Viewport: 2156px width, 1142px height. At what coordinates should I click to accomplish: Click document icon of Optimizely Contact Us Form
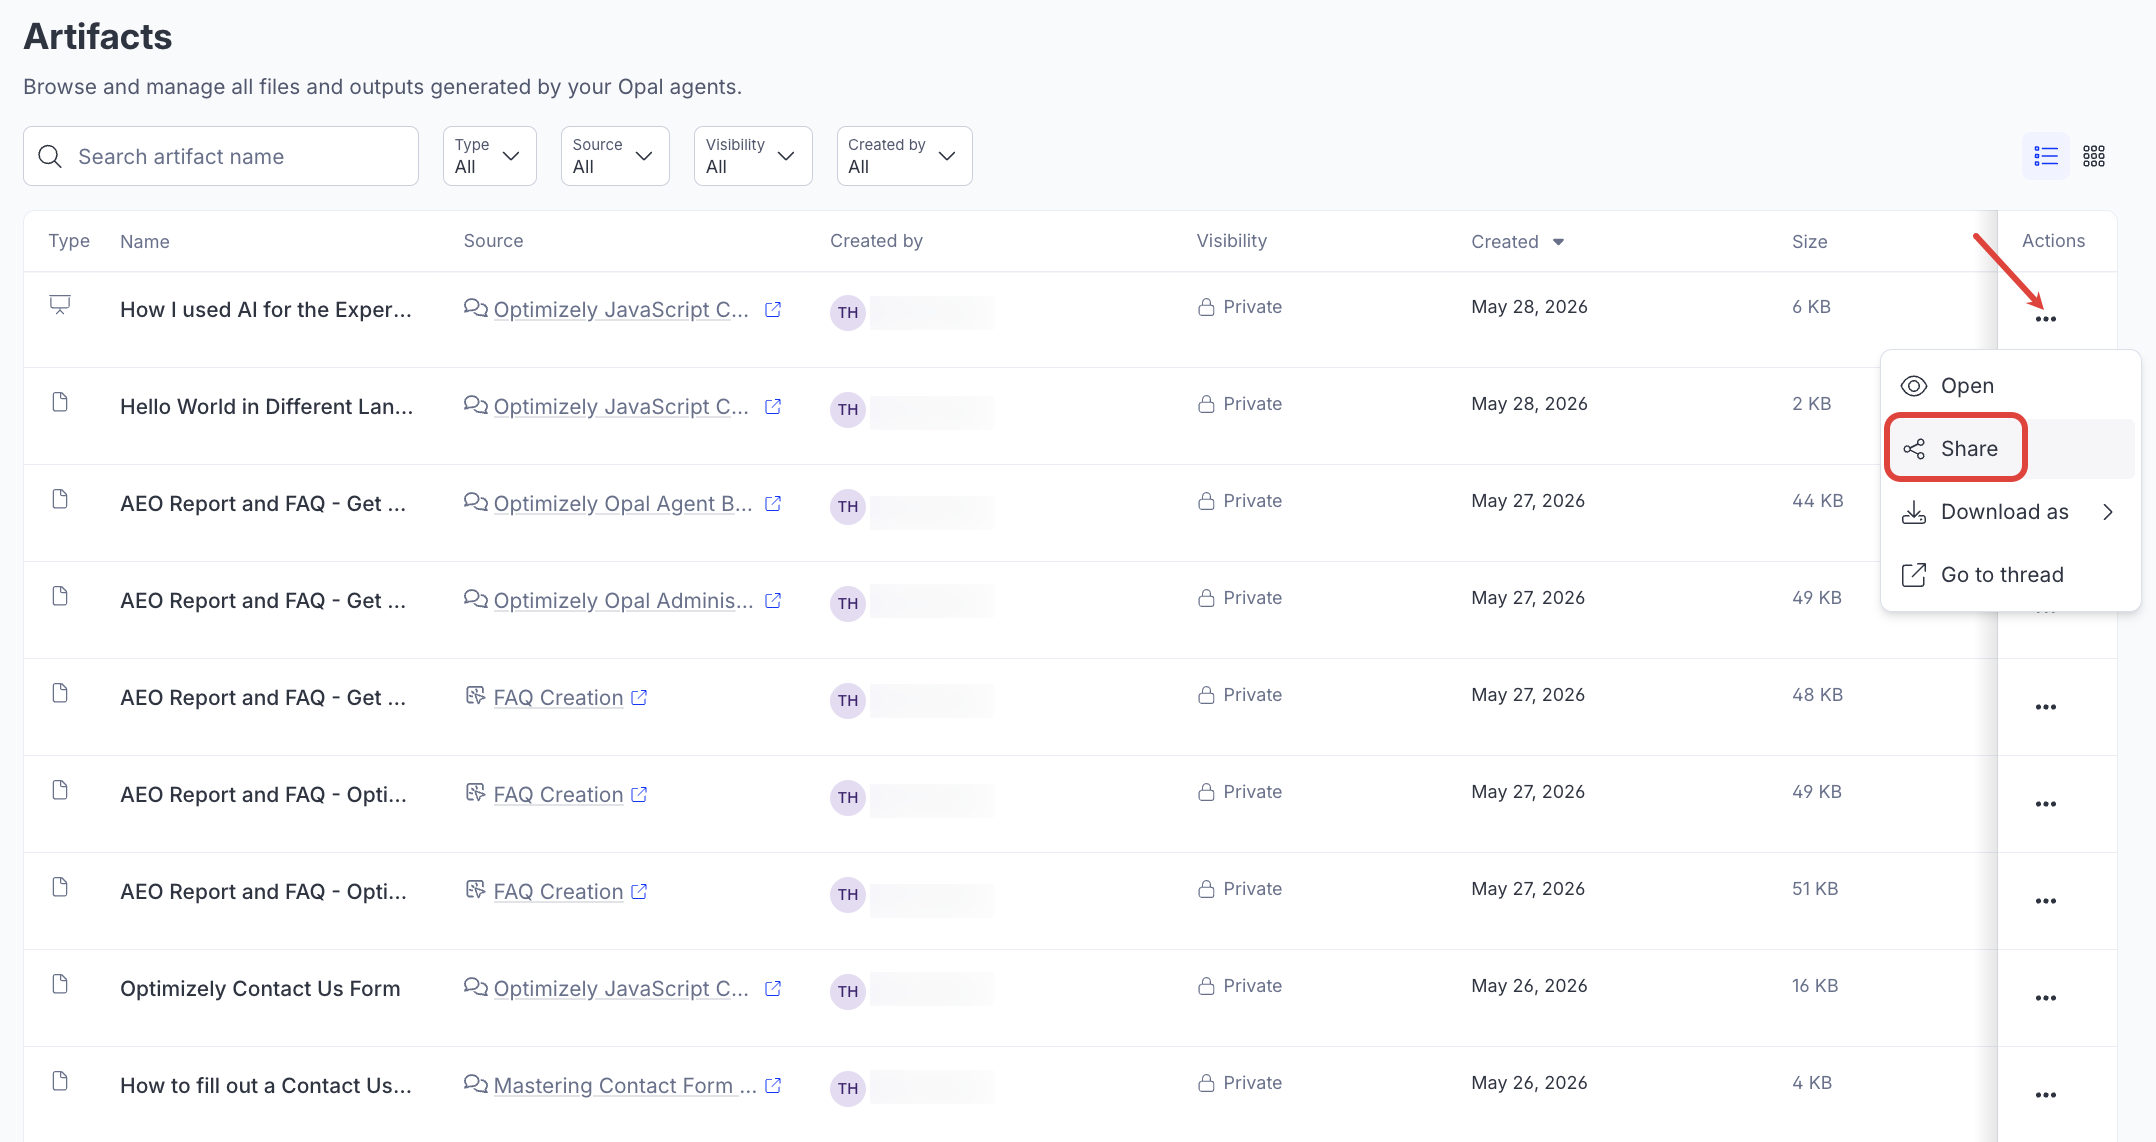[60, 984]
